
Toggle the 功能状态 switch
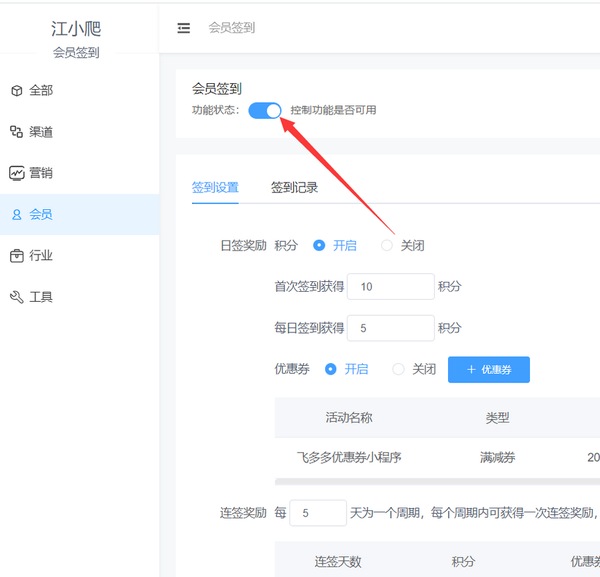pyautogui.click(x=265, y=111)
